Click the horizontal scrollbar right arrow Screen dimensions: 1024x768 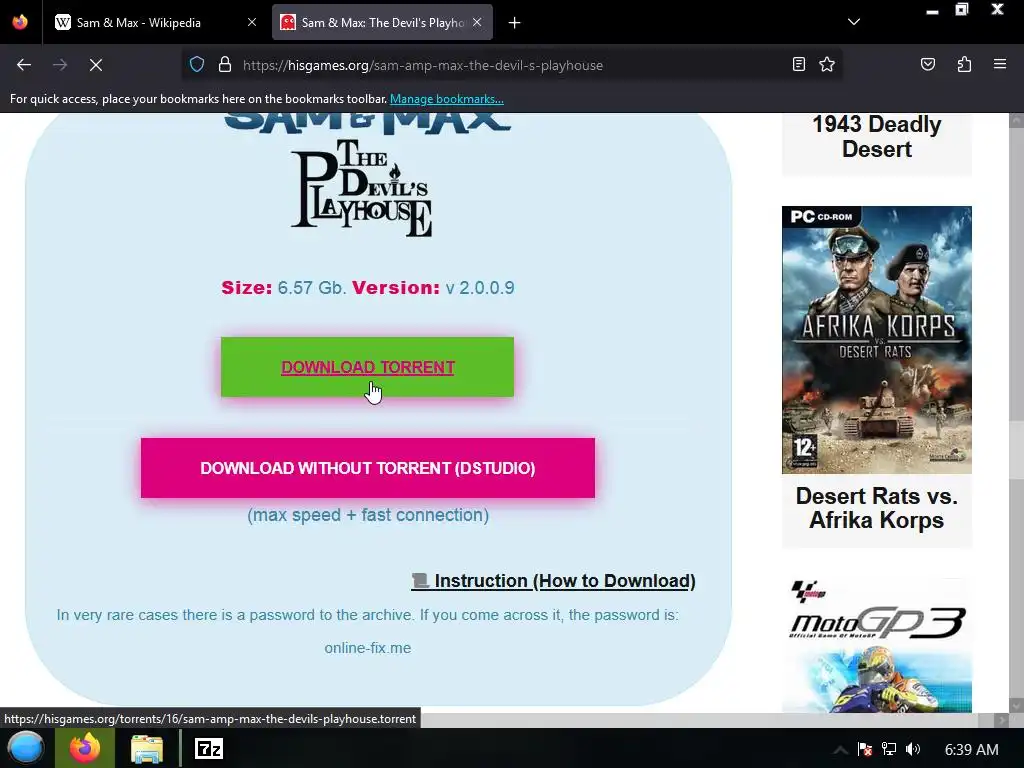(x=1001, y=720)
